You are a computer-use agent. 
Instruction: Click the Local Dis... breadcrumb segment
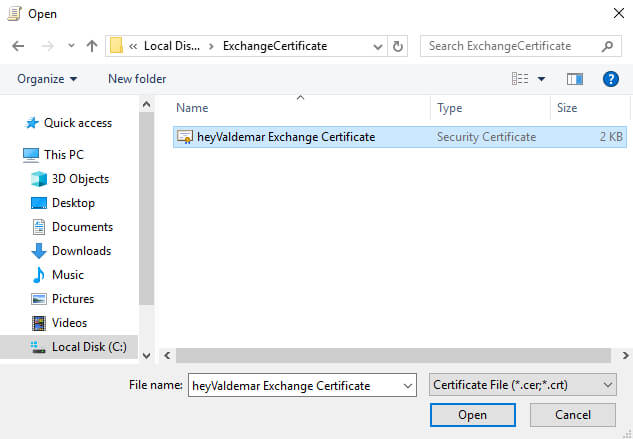[x=172, y=46]
